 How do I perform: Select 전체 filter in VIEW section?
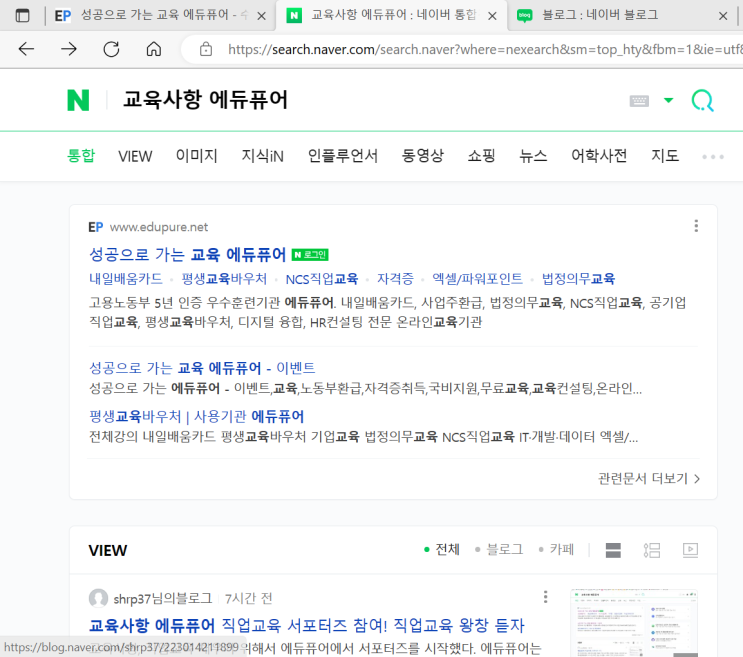pos(442,549)
